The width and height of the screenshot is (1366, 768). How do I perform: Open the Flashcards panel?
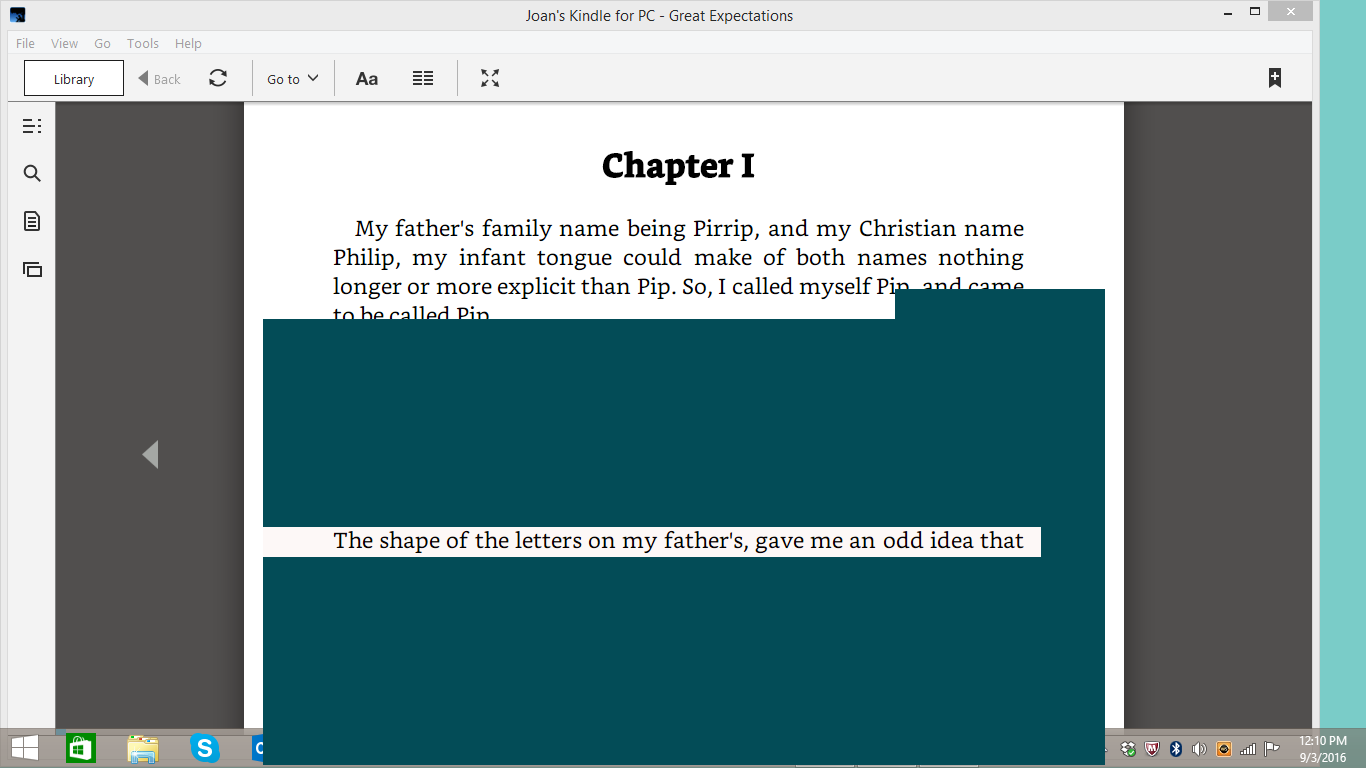[x=31, y=269]
